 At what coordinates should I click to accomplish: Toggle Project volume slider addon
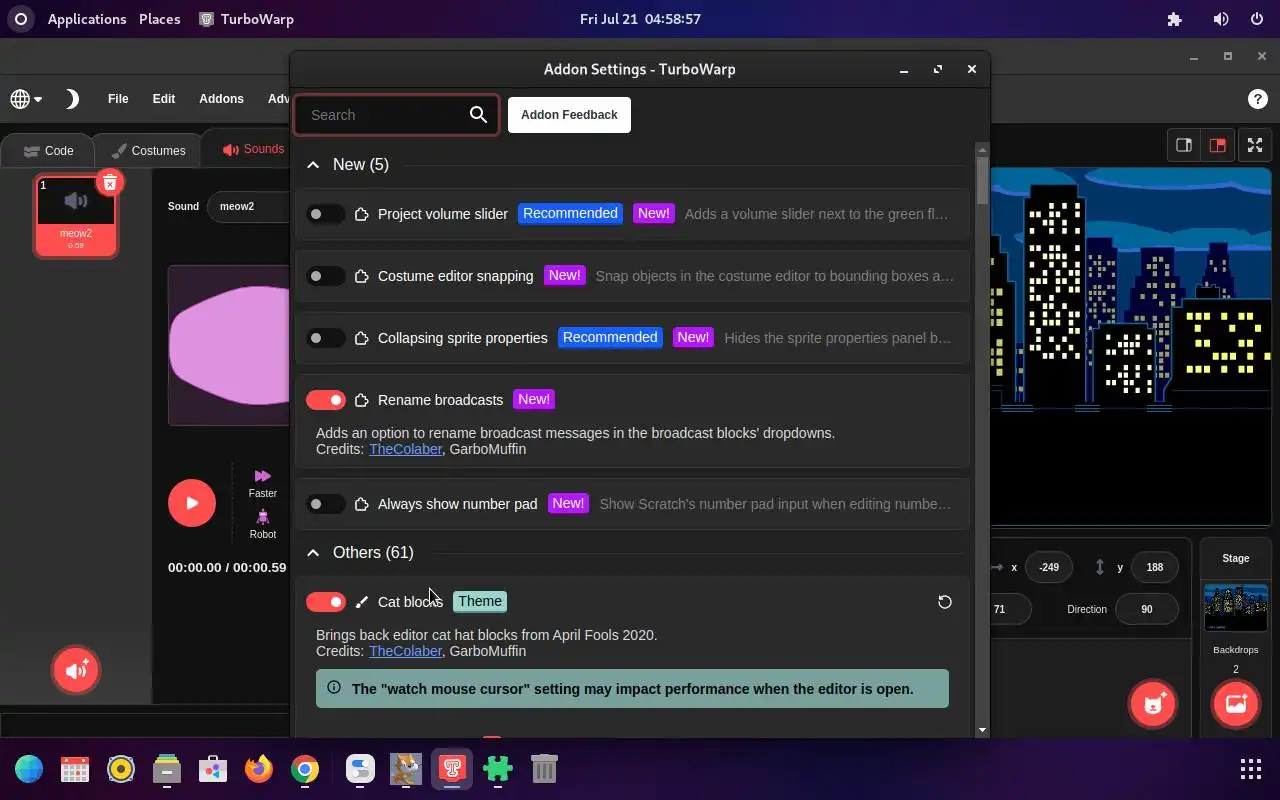(325, 214)
